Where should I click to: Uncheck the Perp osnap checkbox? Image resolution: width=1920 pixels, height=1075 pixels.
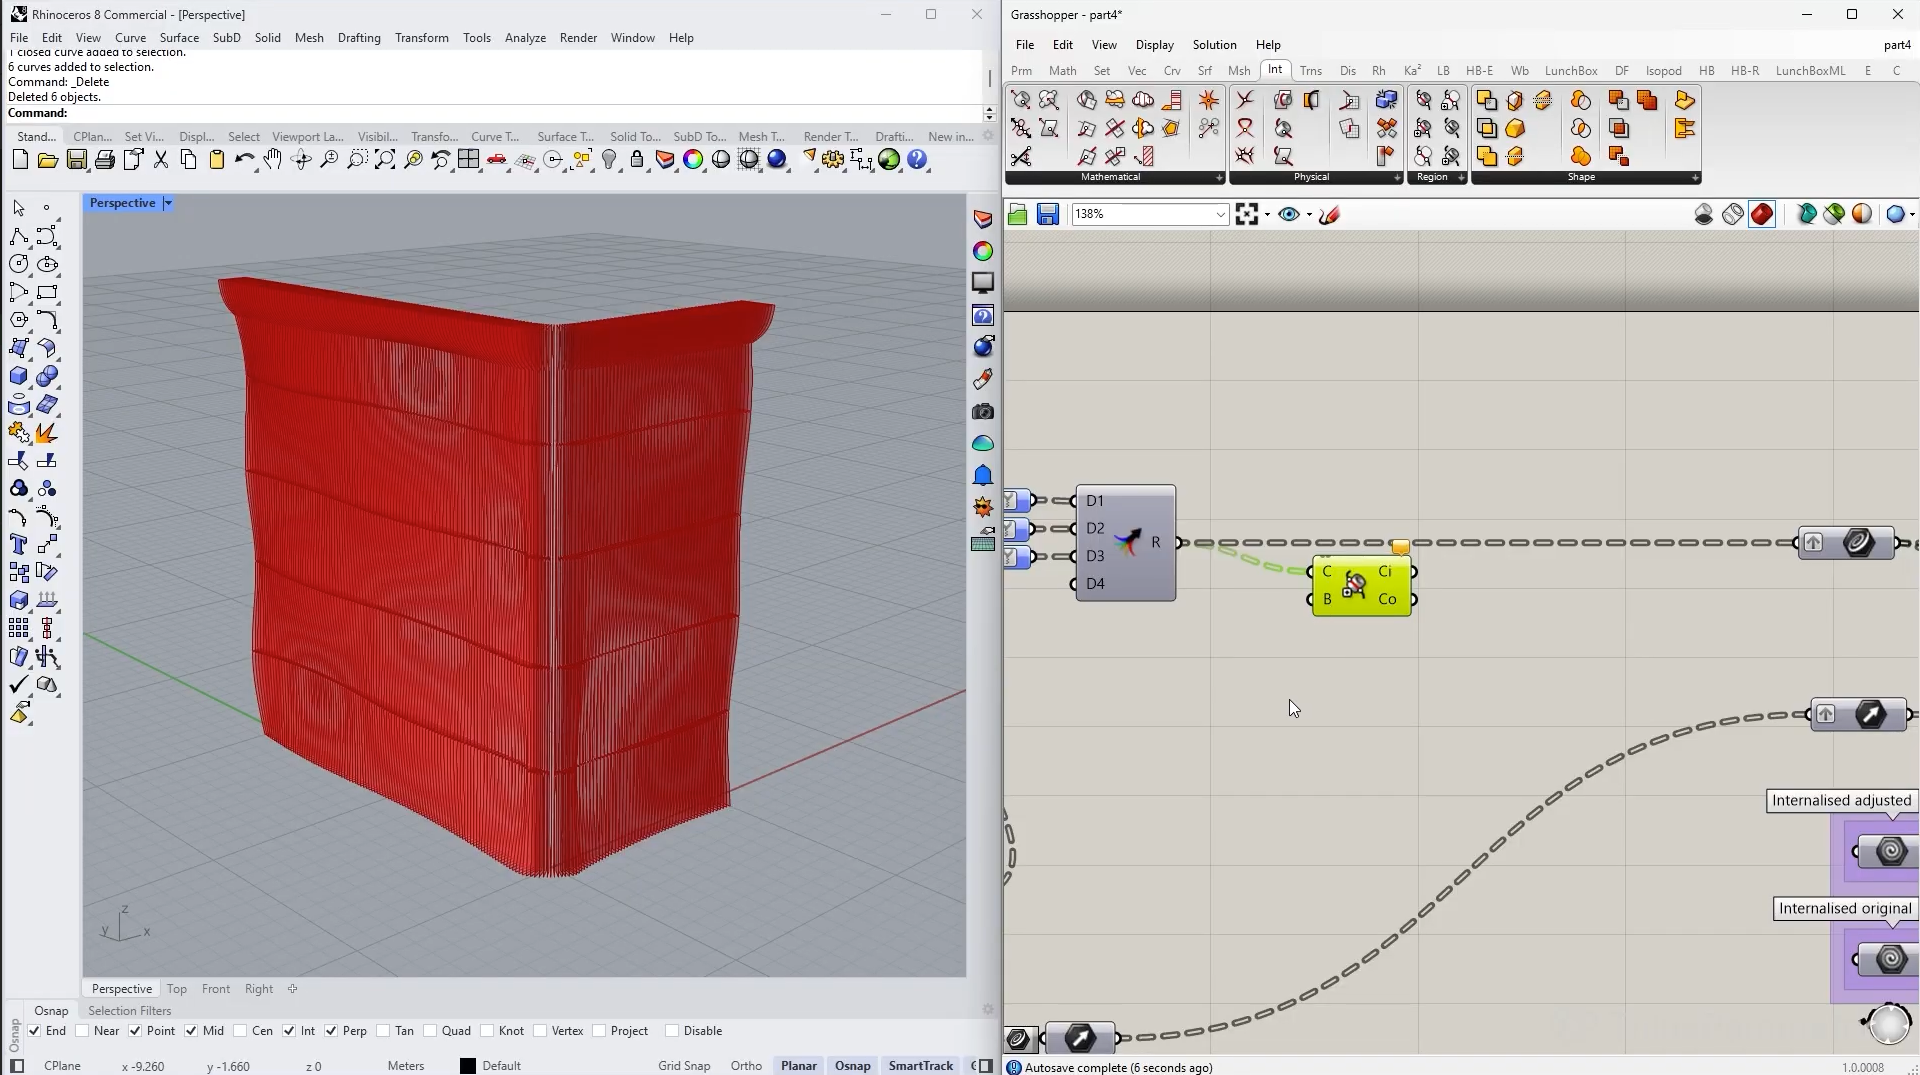click(x=331, y=1031)
